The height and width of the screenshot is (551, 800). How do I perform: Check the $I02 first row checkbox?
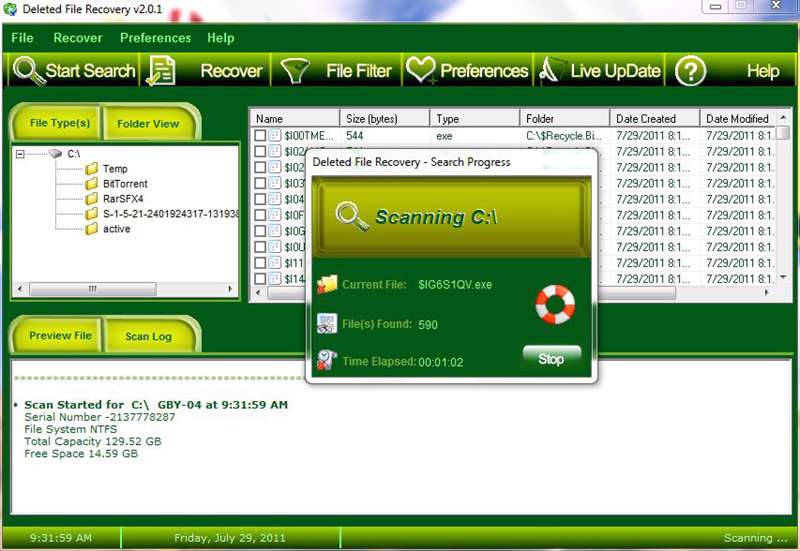[x=260, y=151]
